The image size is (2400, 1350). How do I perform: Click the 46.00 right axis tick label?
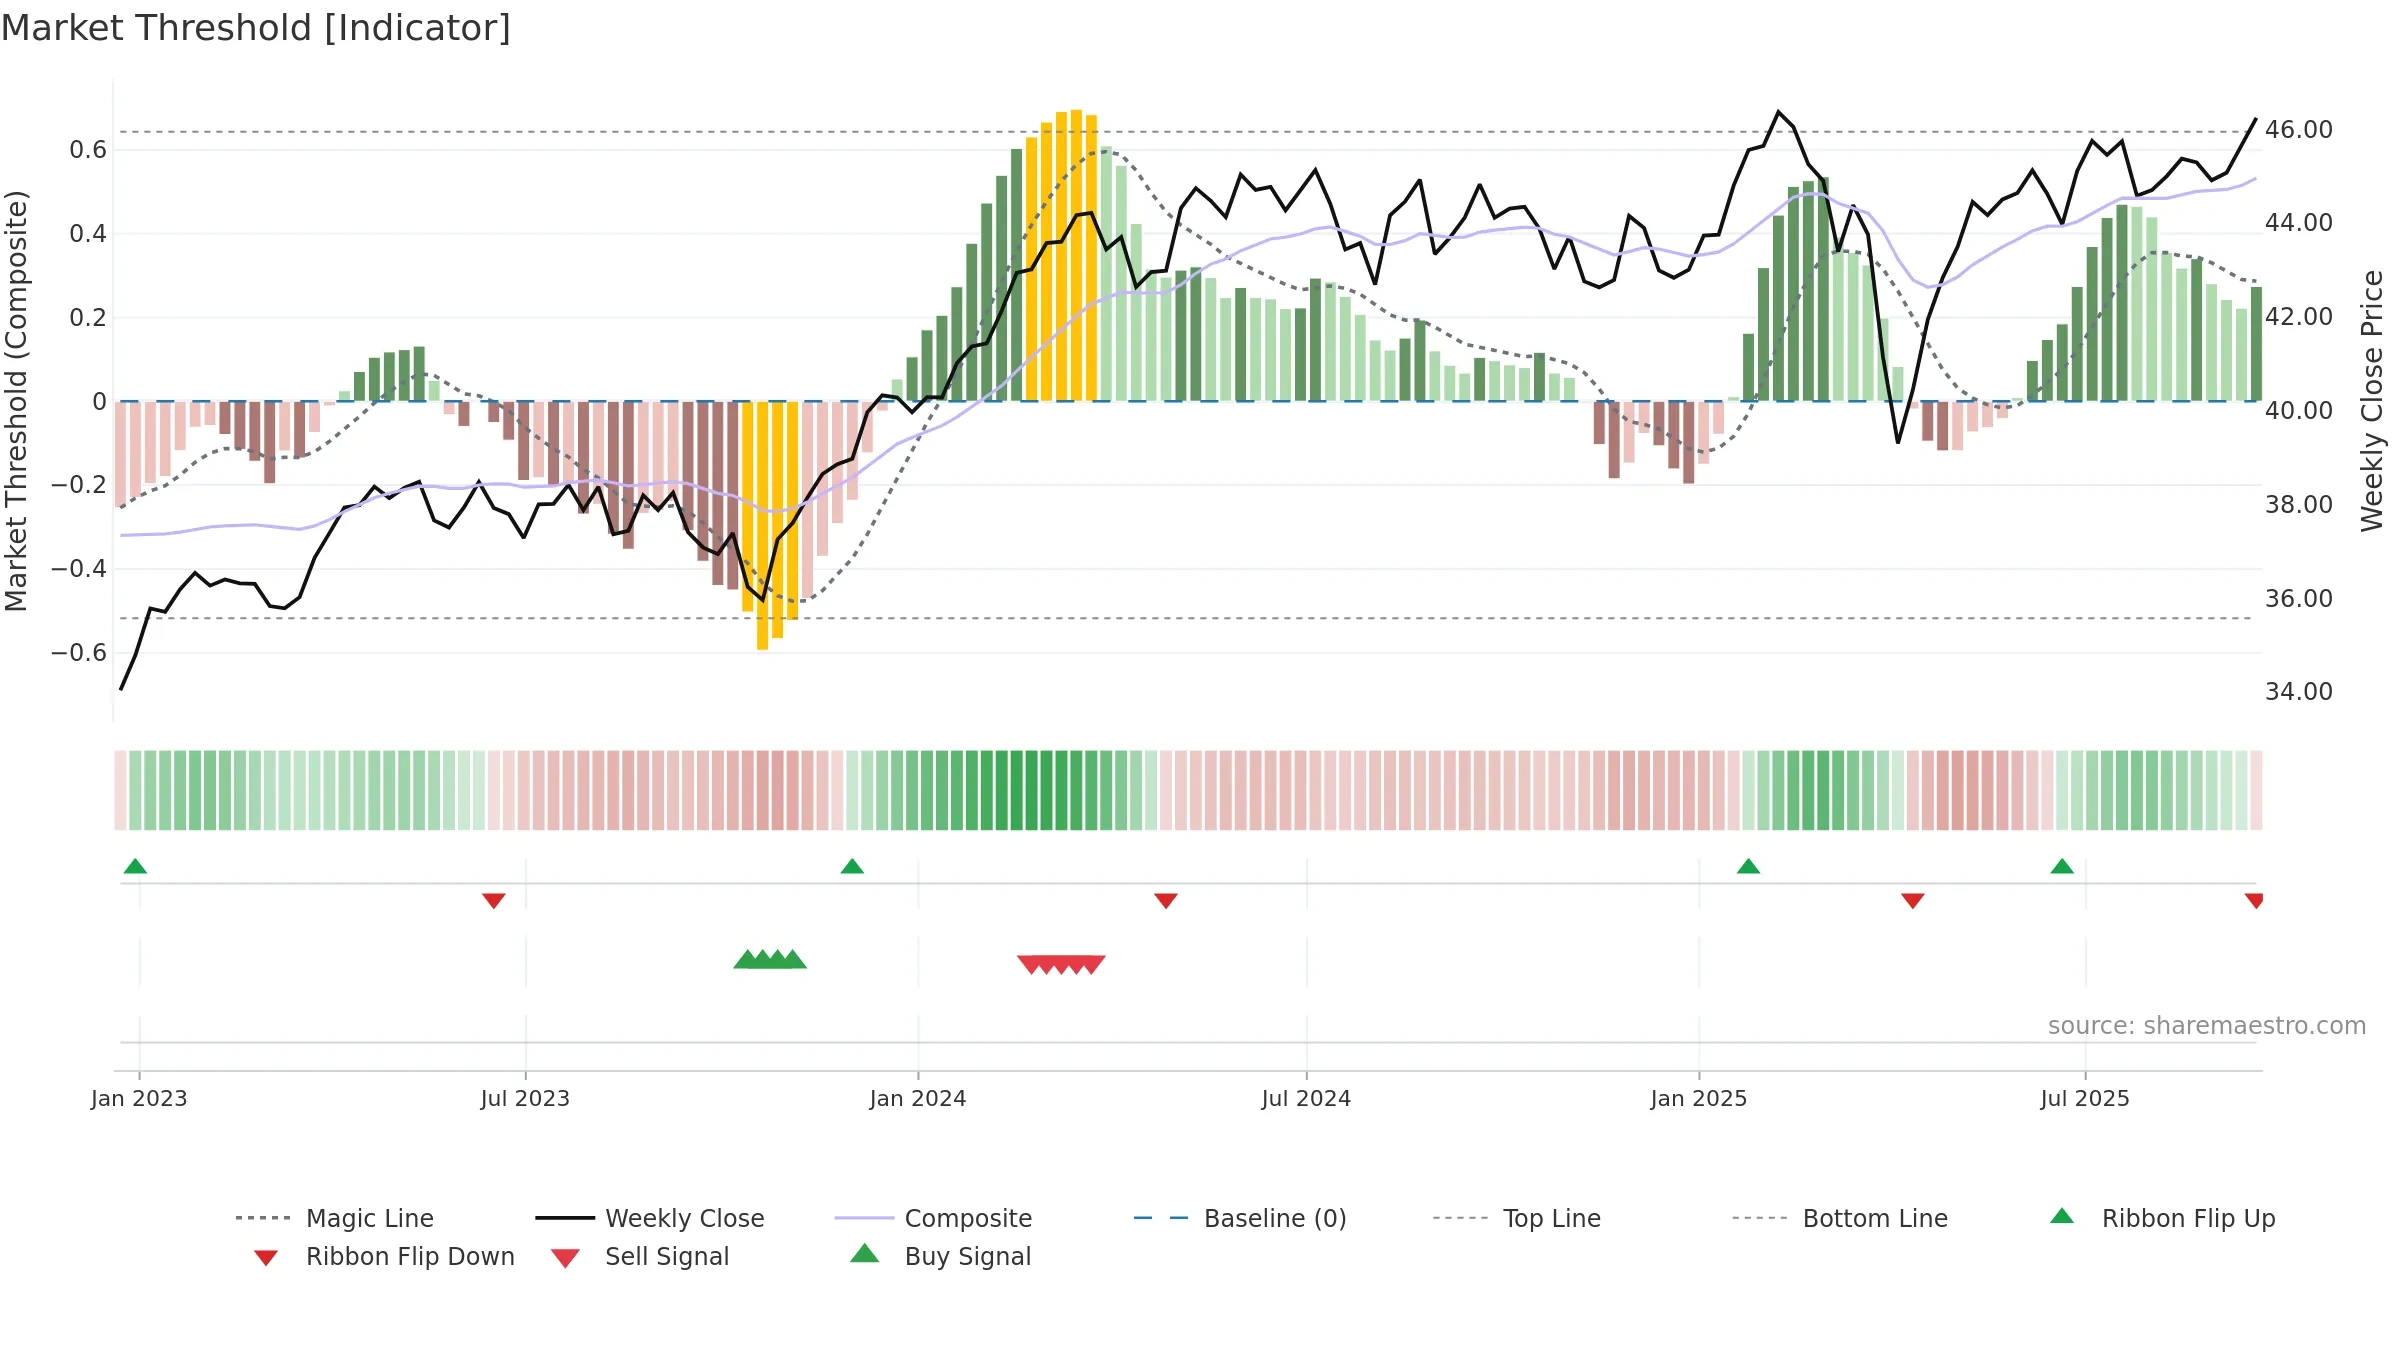(x=2299, y=130)
